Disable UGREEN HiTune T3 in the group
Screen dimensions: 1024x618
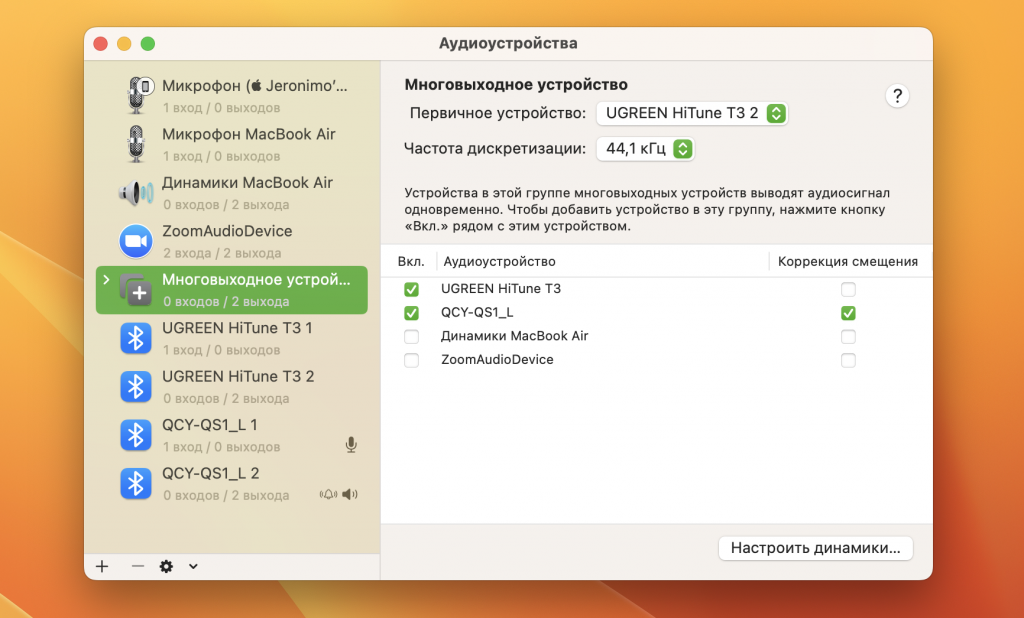[411, 289]
